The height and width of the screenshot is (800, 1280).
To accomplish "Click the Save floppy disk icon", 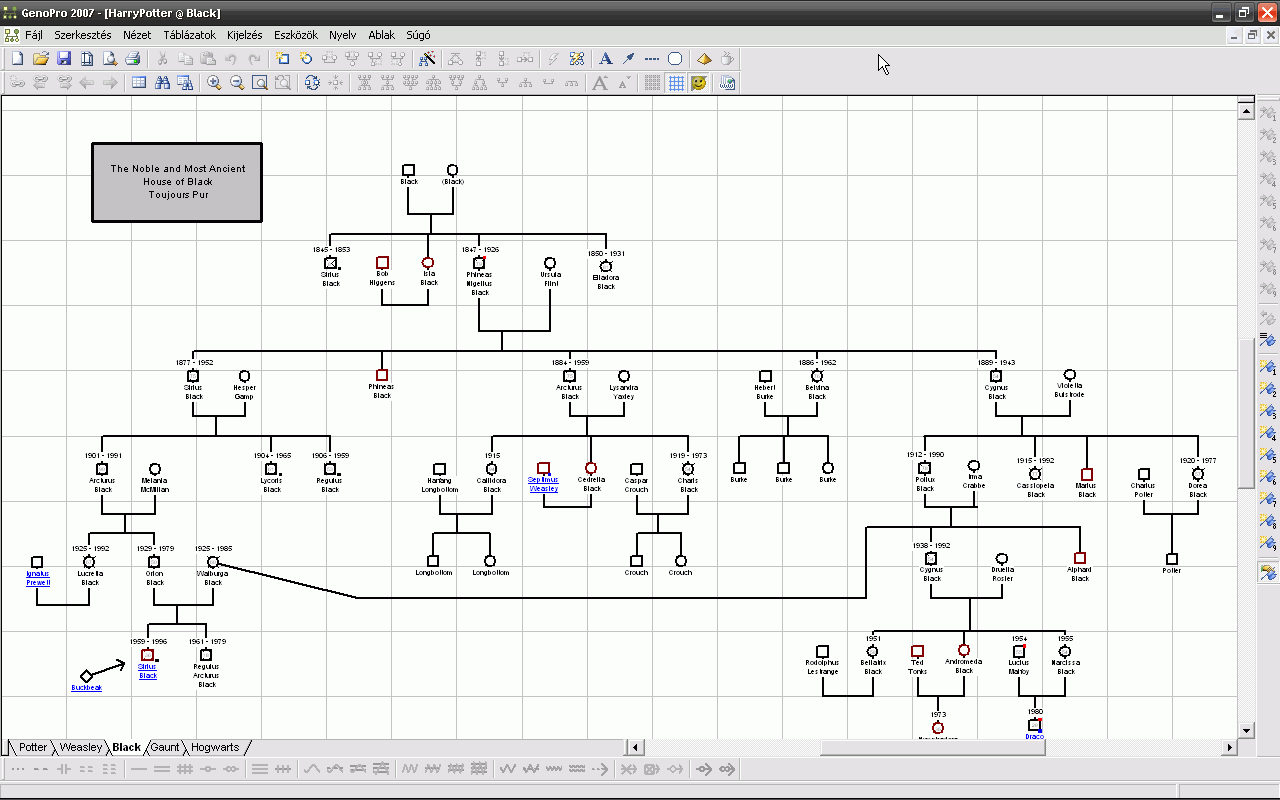I will (x=64, y=59).
